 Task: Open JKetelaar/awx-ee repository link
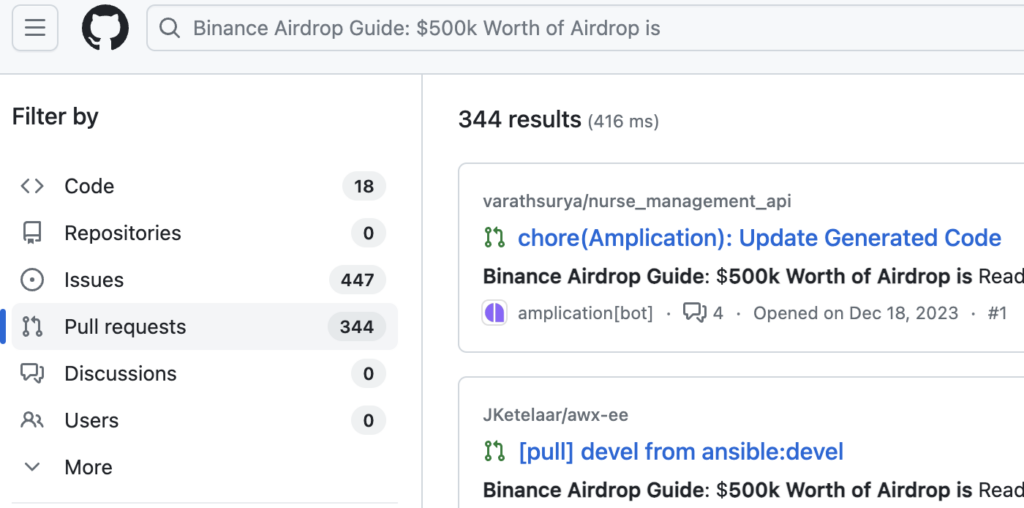(555, 414)
